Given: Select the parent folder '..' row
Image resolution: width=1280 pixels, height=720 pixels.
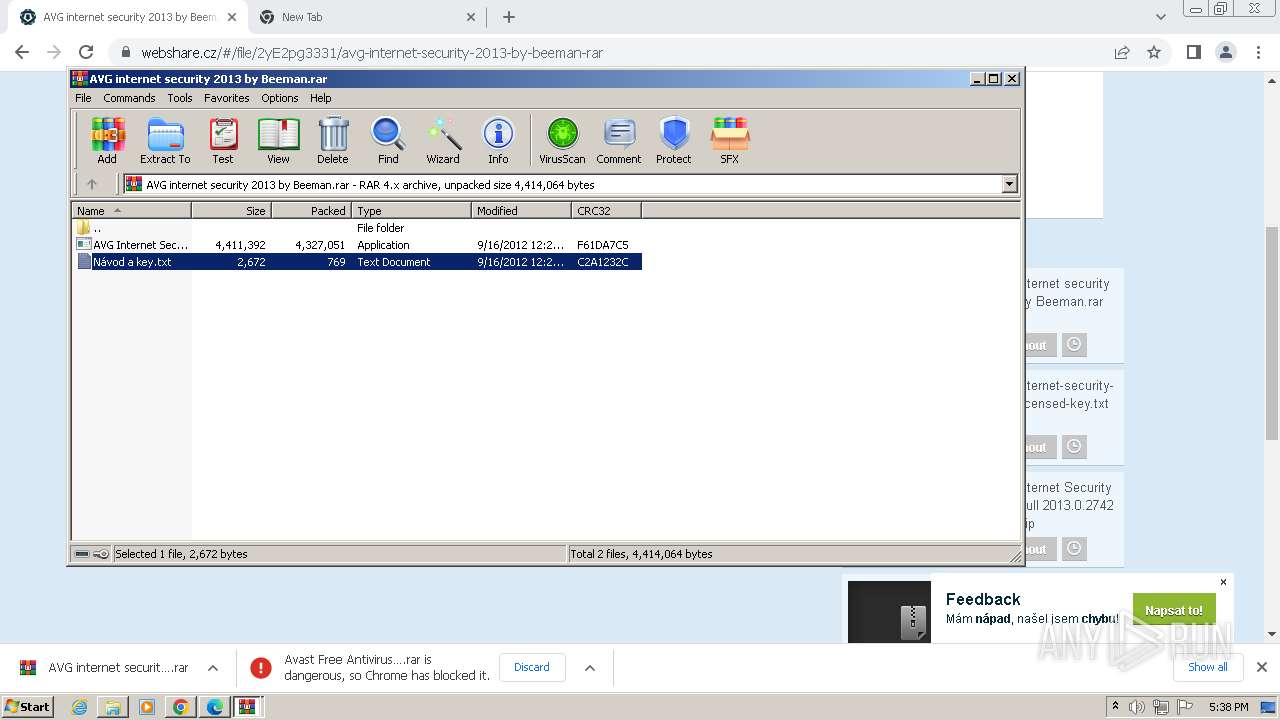Looking at the screenshot, I should click(x=357, y=228).
